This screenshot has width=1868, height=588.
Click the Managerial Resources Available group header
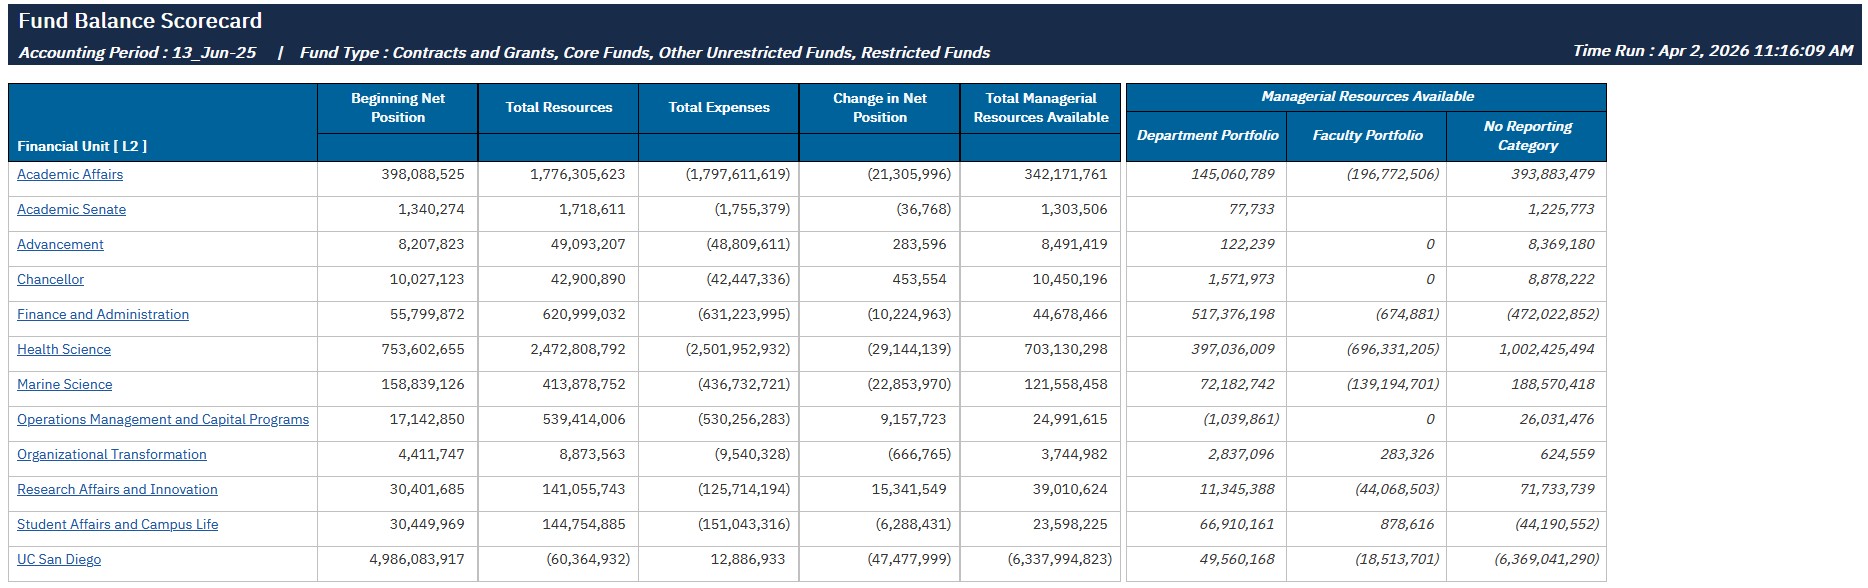click(1367, 97)
